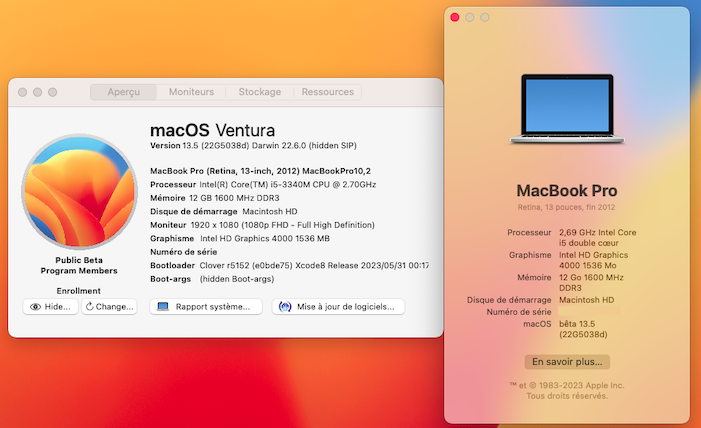Image resolution: width=701 pixels, height=428 pixels.
Task: Click the macOS Ventura round logo
Action: 80,191
